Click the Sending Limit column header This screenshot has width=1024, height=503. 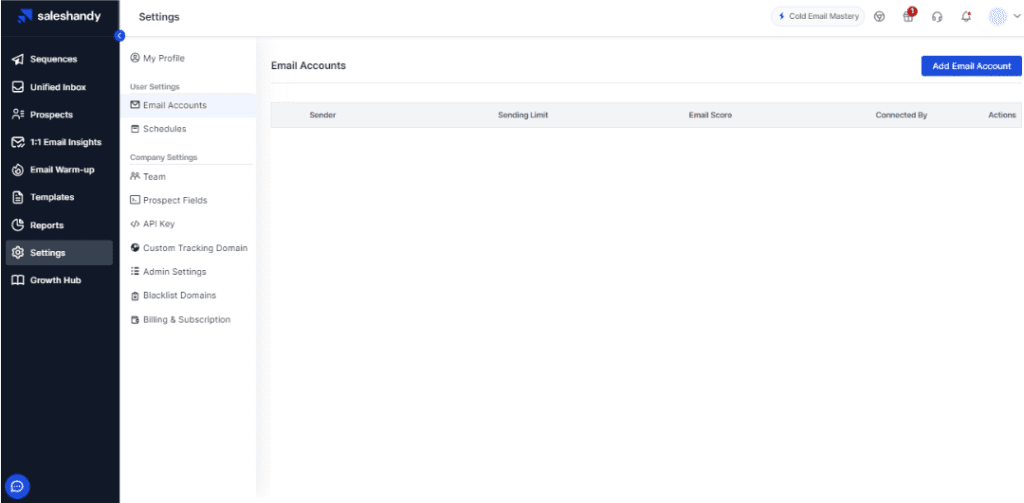point(522,115)
